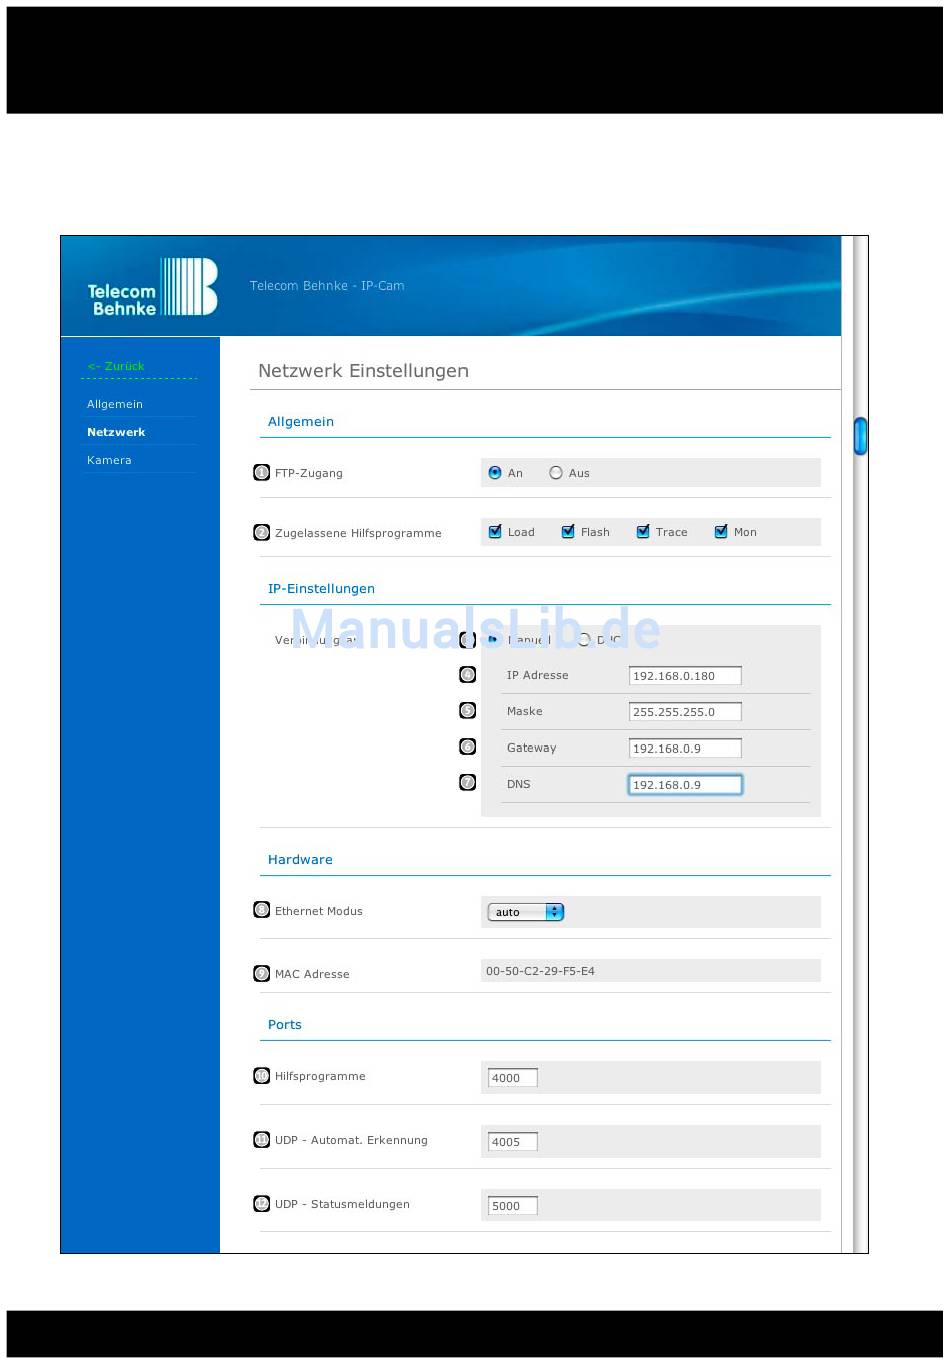Open the Ethernet Modus dropdown
Viewport: 950px width, 1364px height.
(526, 912)
